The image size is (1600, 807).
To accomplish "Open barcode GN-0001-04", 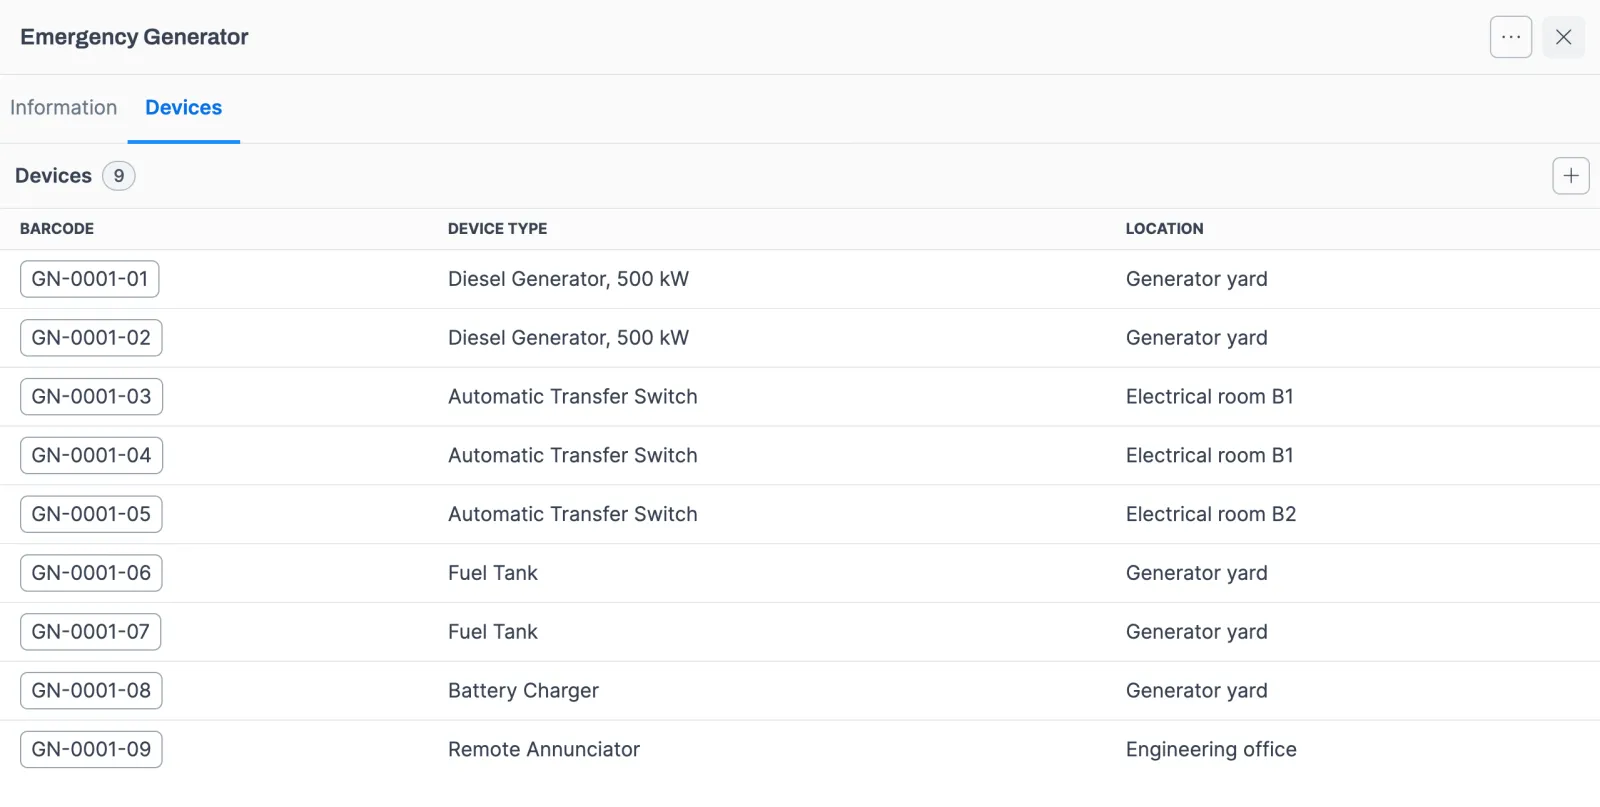I will tap(91, 456).
